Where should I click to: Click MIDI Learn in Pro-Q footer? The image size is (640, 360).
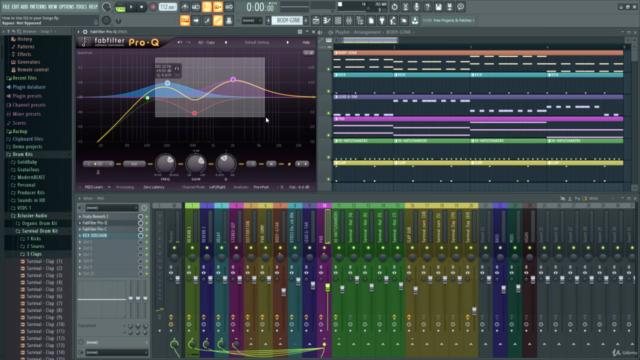tap(93, 187)
